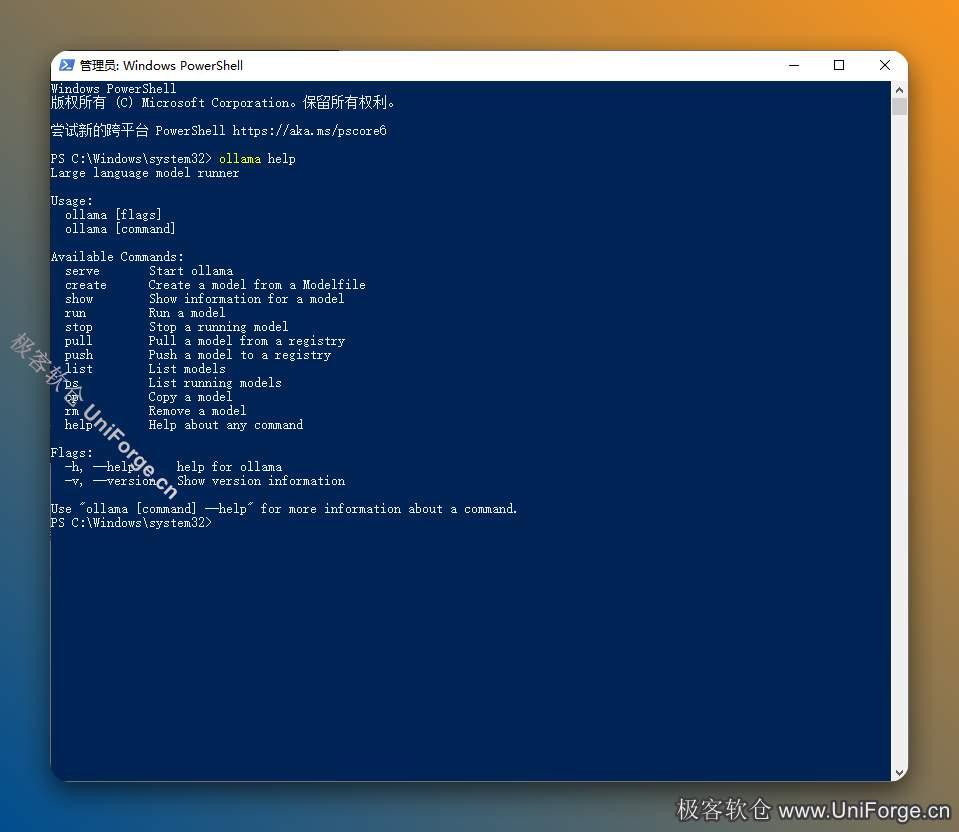Viewport: 959px width, 832px height.
Task: Click 'Show information for a model' text
Action: point(246,299)
